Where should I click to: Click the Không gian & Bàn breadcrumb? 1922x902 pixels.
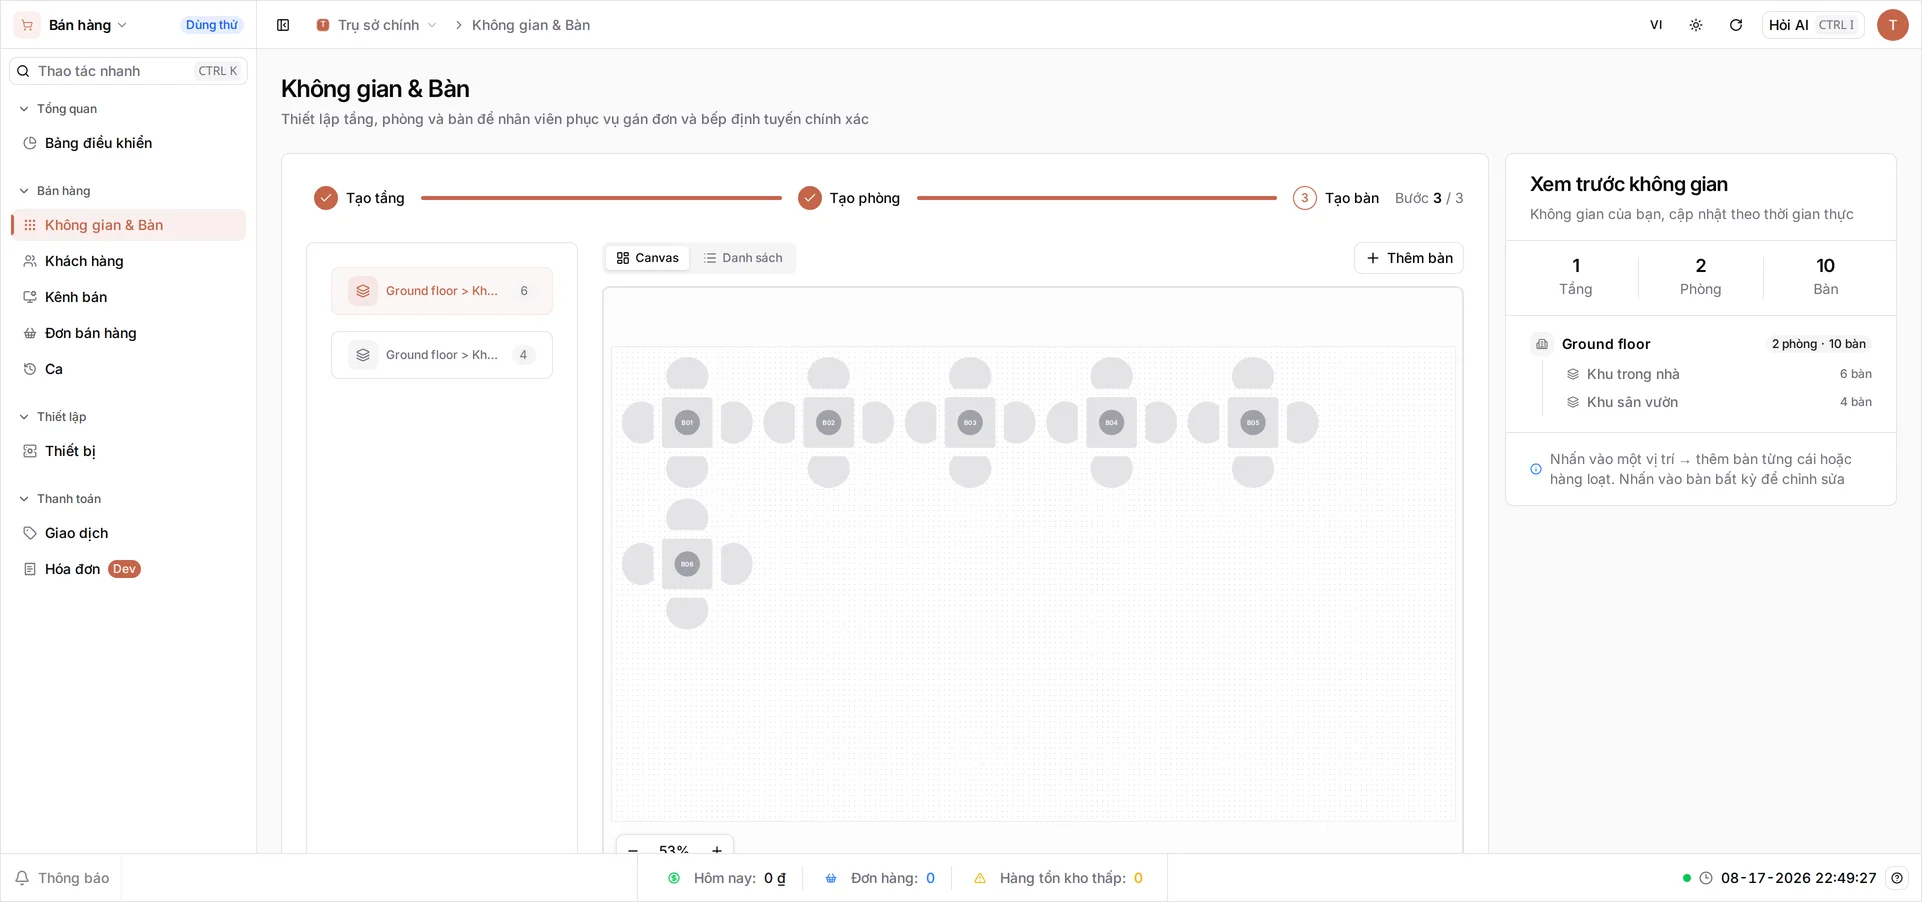(x=531, y=25)
